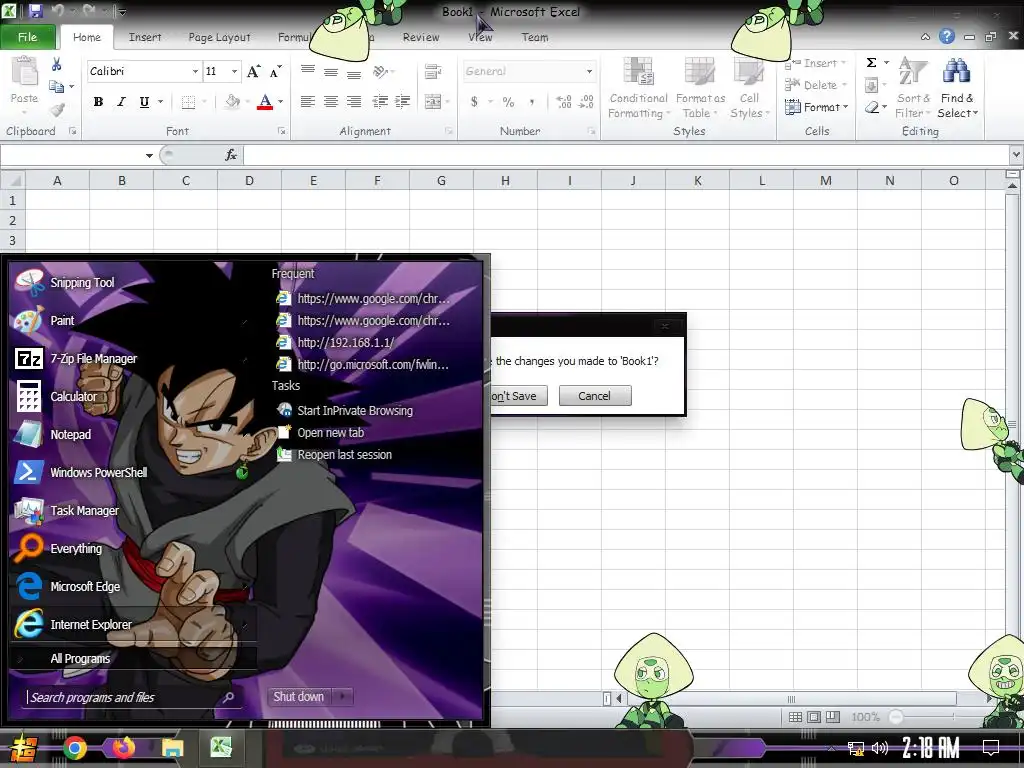The height and width of the screenshot is (768, 1024).
Task: Open the font size dropdown
Action: (x=234, y=71)
